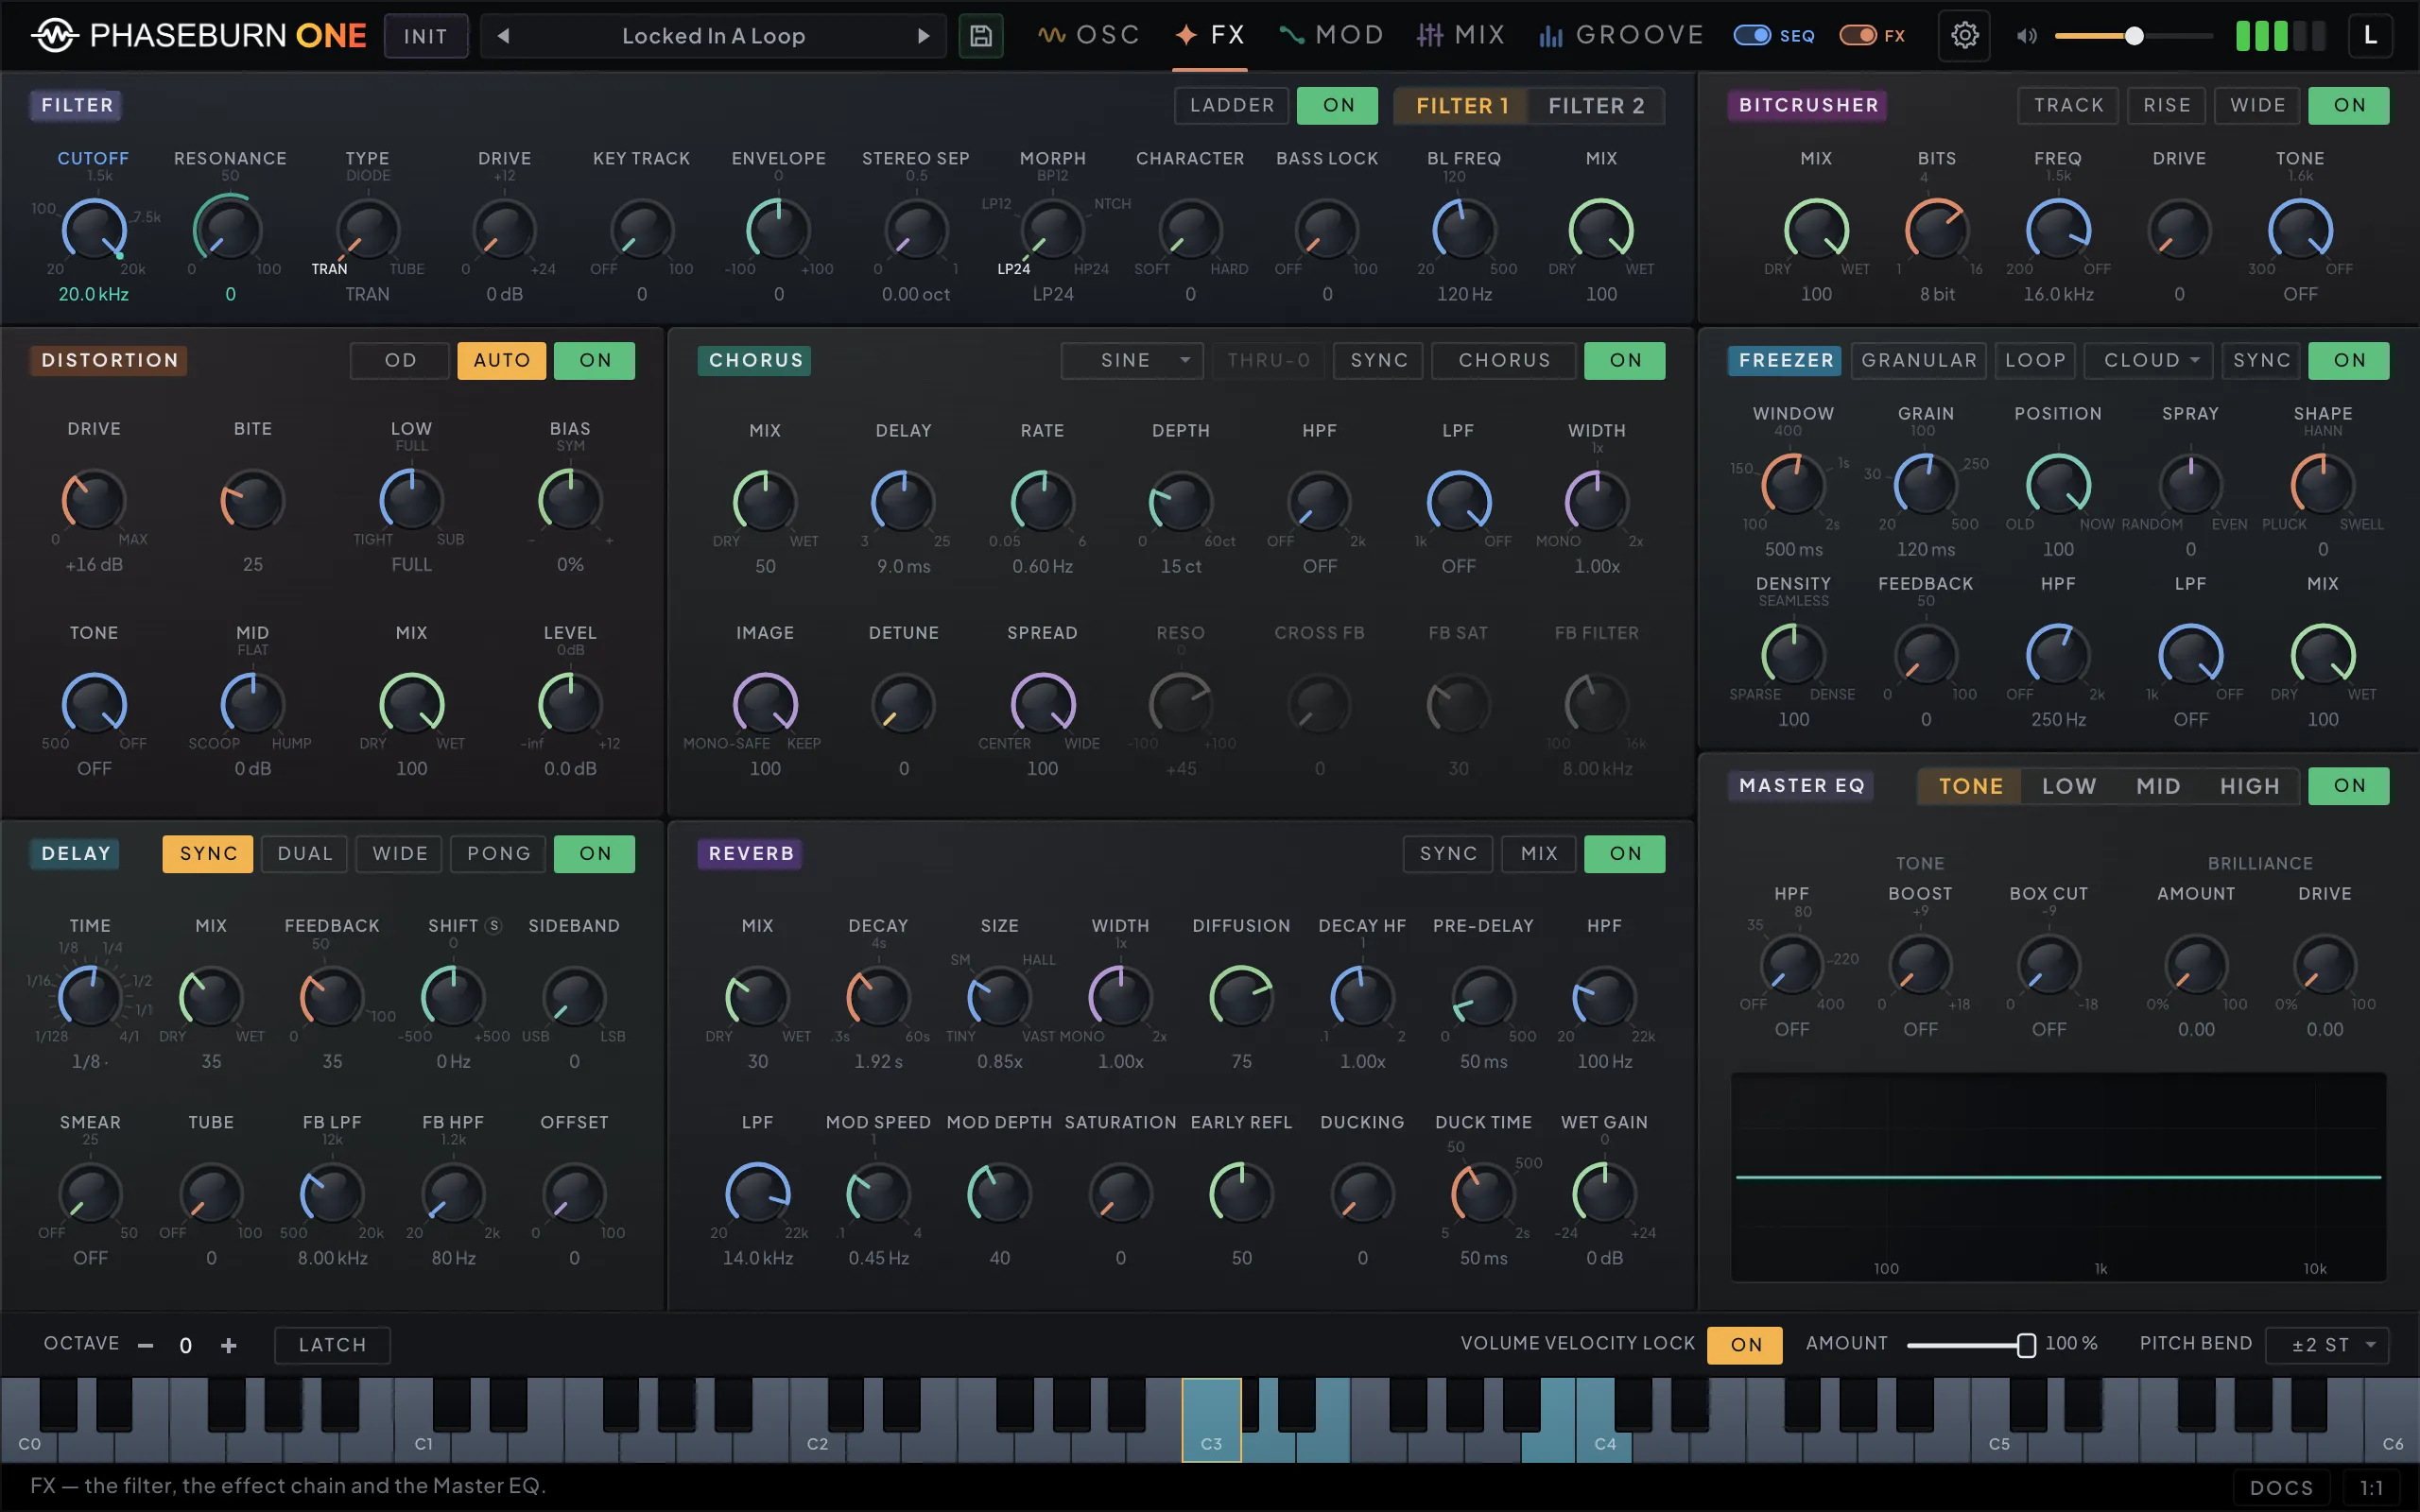The height and width of the screenshot is (1512, 2420).
Task: Switch to the GROOVE tab
Action: 1621,36
